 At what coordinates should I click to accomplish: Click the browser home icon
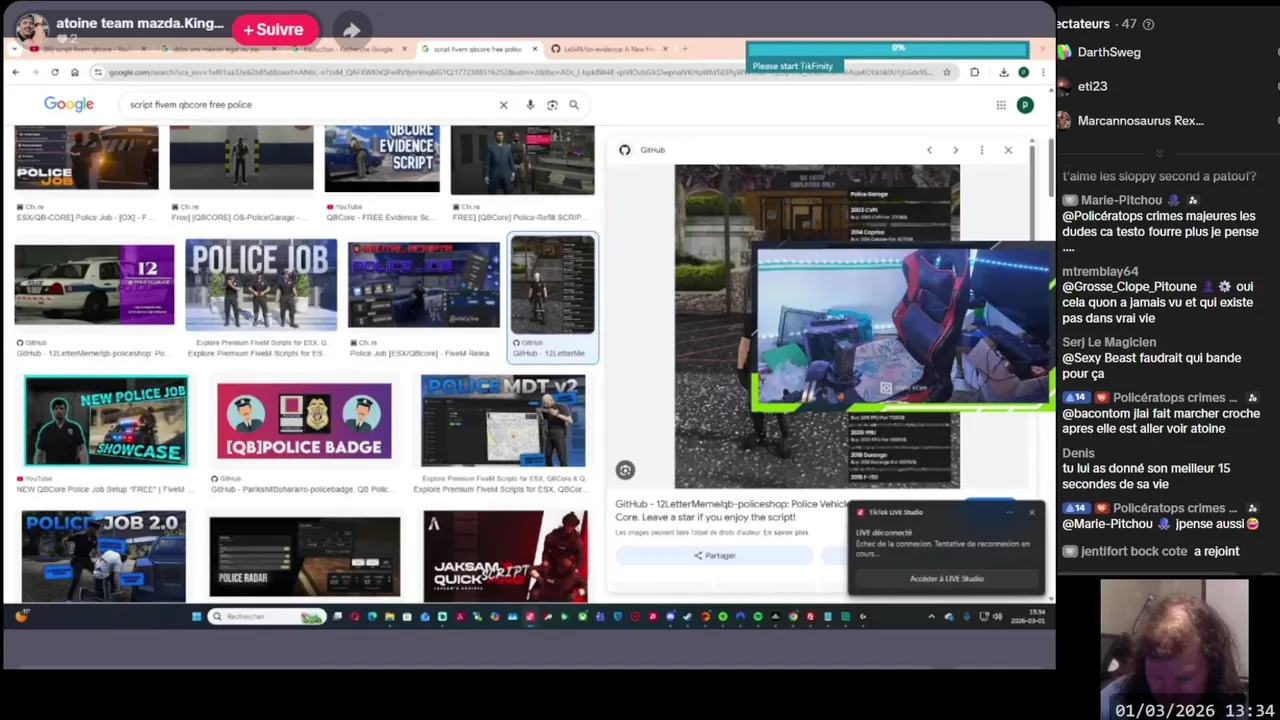pos(74,72)
